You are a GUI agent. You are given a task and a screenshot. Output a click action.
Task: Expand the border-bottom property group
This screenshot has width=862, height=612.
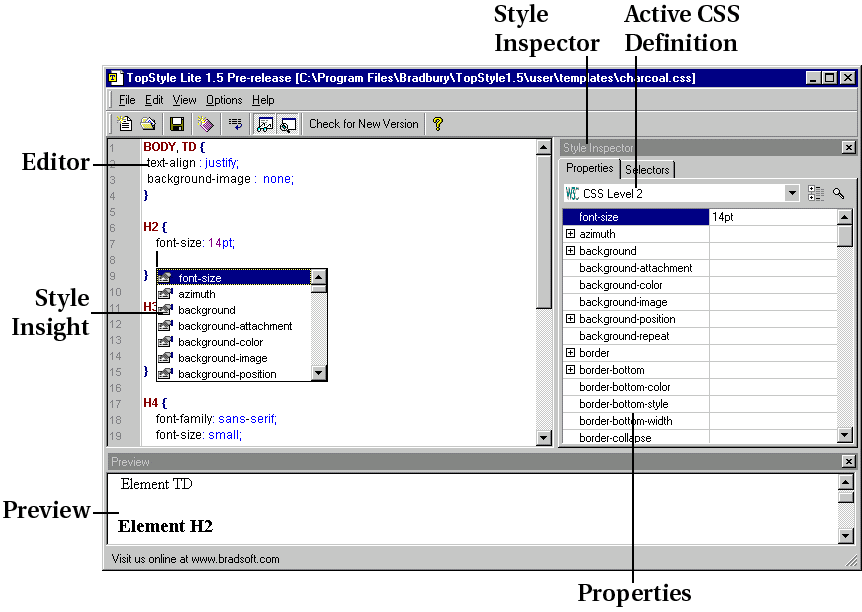coord(571,370)
